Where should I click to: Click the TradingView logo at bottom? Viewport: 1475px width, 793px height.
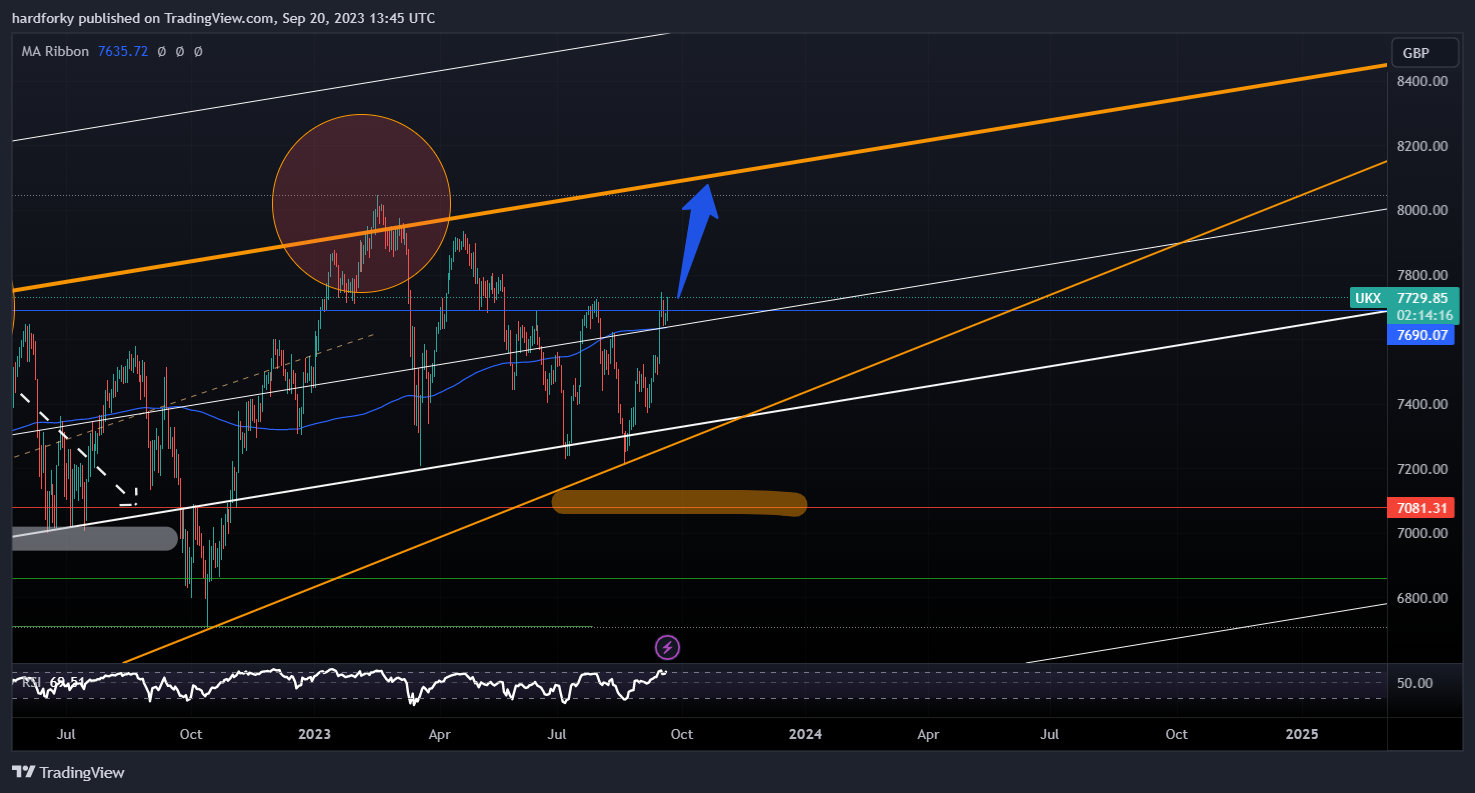pos(68,772)
